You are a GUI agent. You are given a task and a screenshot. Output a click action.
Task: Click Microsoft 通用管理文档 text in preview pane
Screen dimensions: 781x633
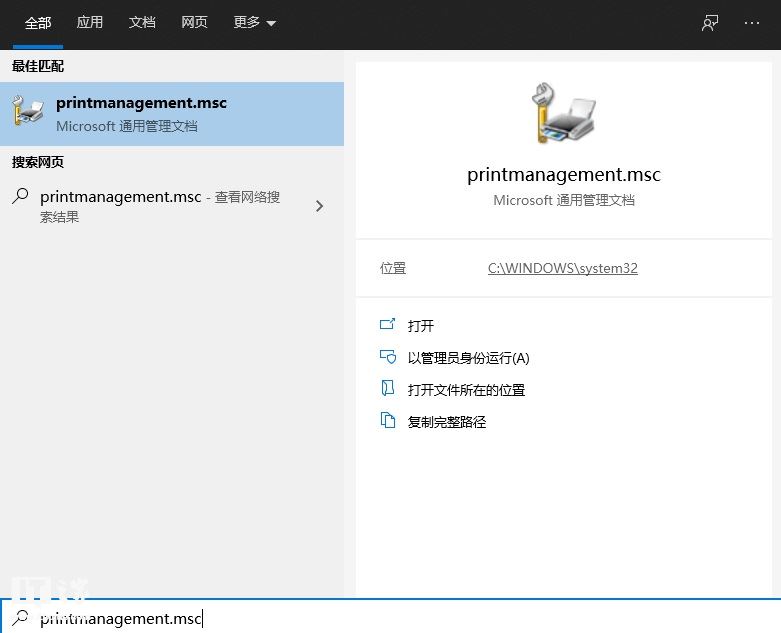[564, 200]
